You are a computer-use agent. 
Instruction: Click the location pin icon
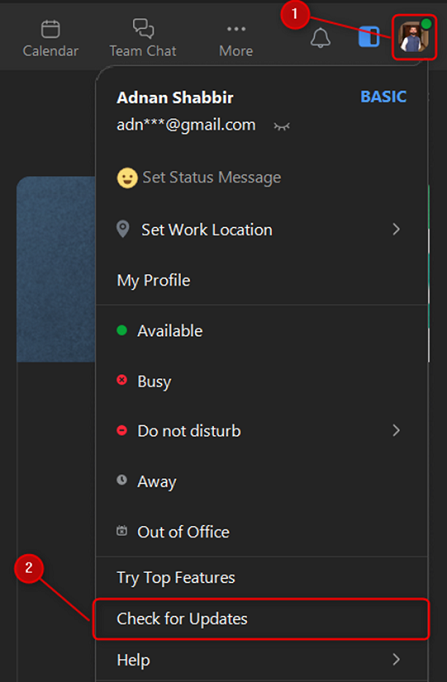click(123, 229)
